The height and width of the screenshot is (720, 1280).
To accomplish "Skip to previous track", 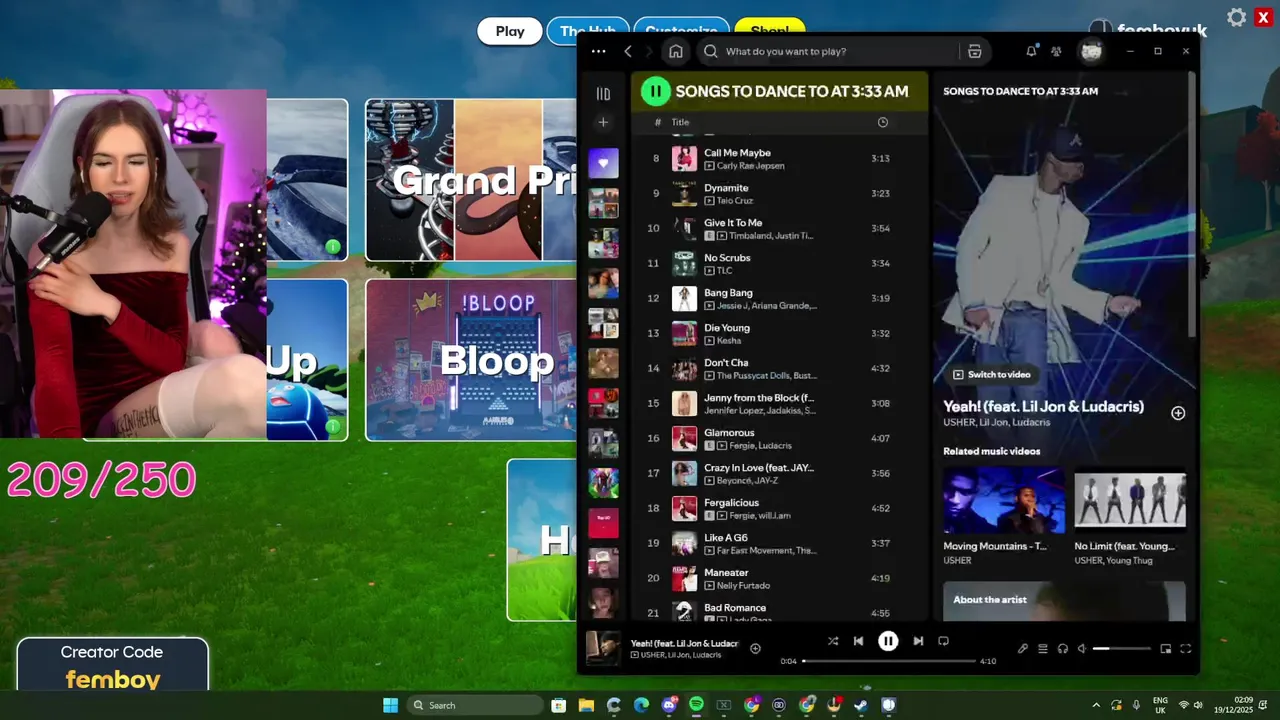I will [858, 641].
